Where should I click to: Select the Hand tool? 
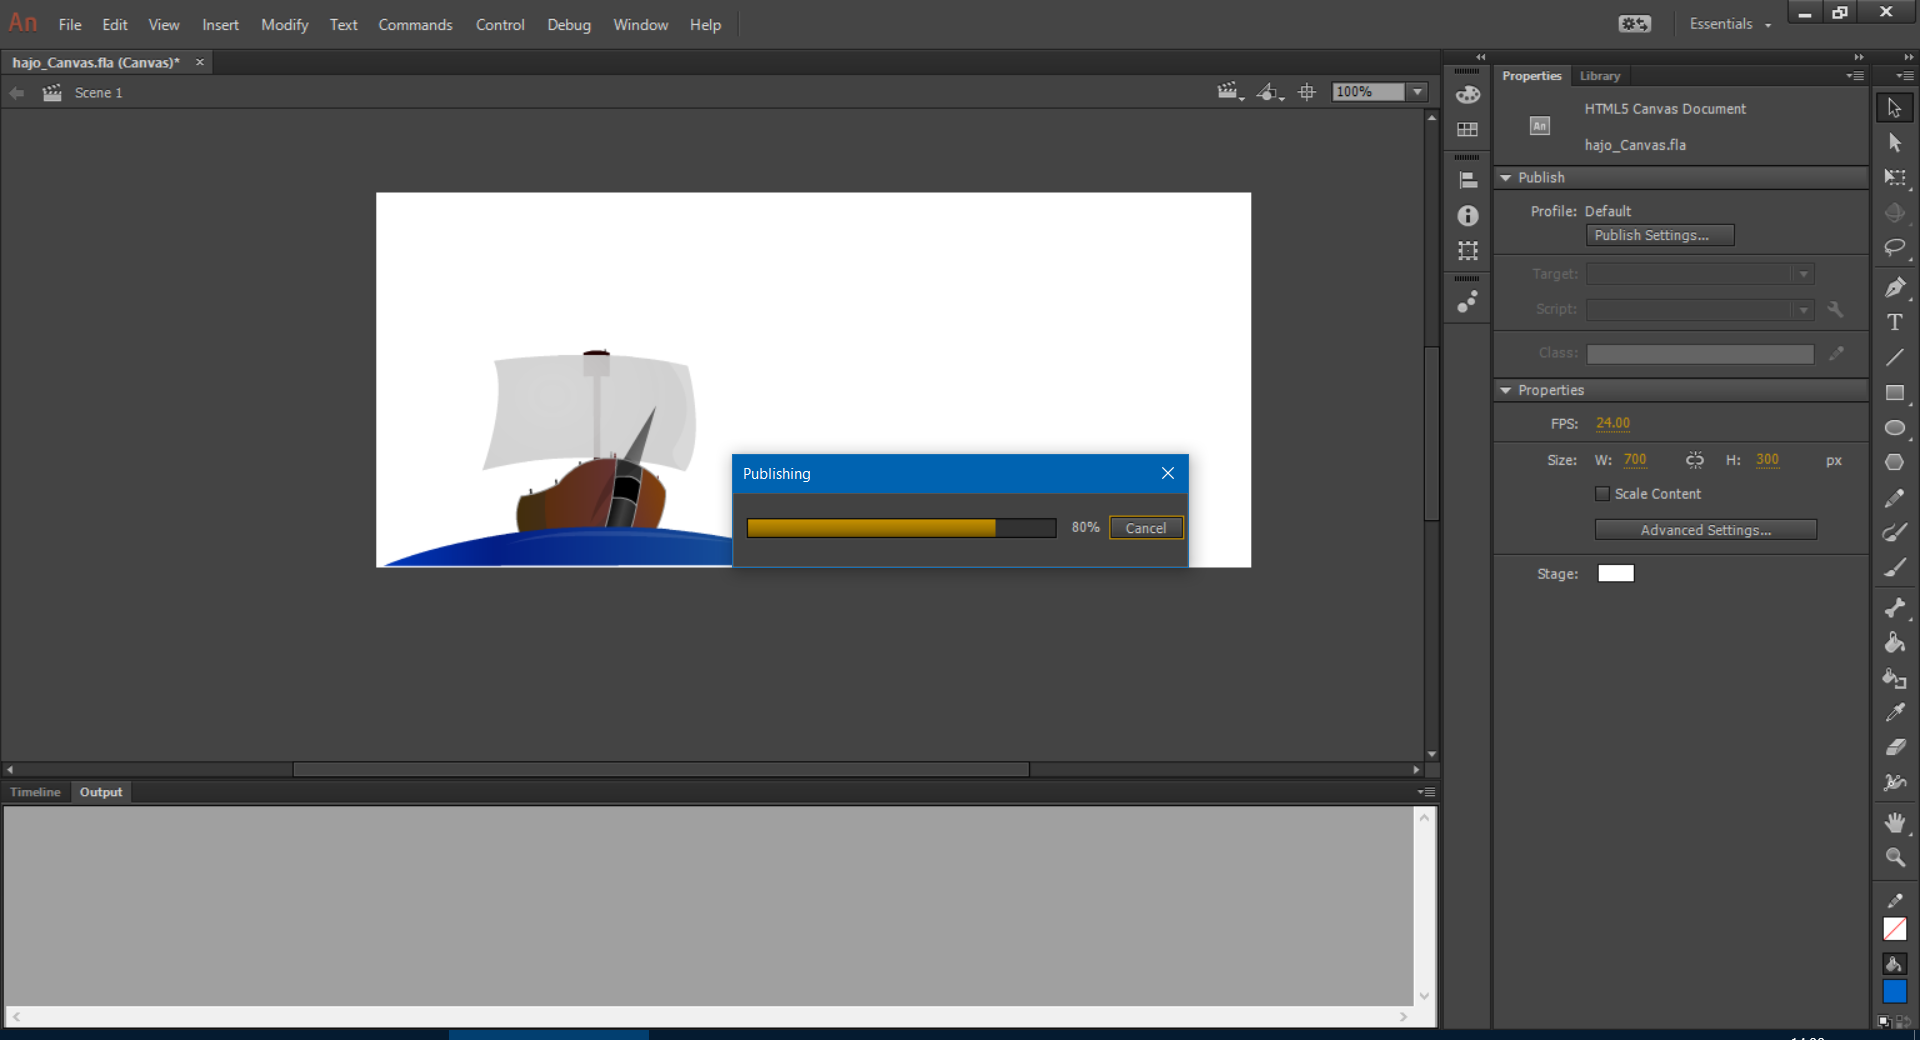(x=1894, y=822)
